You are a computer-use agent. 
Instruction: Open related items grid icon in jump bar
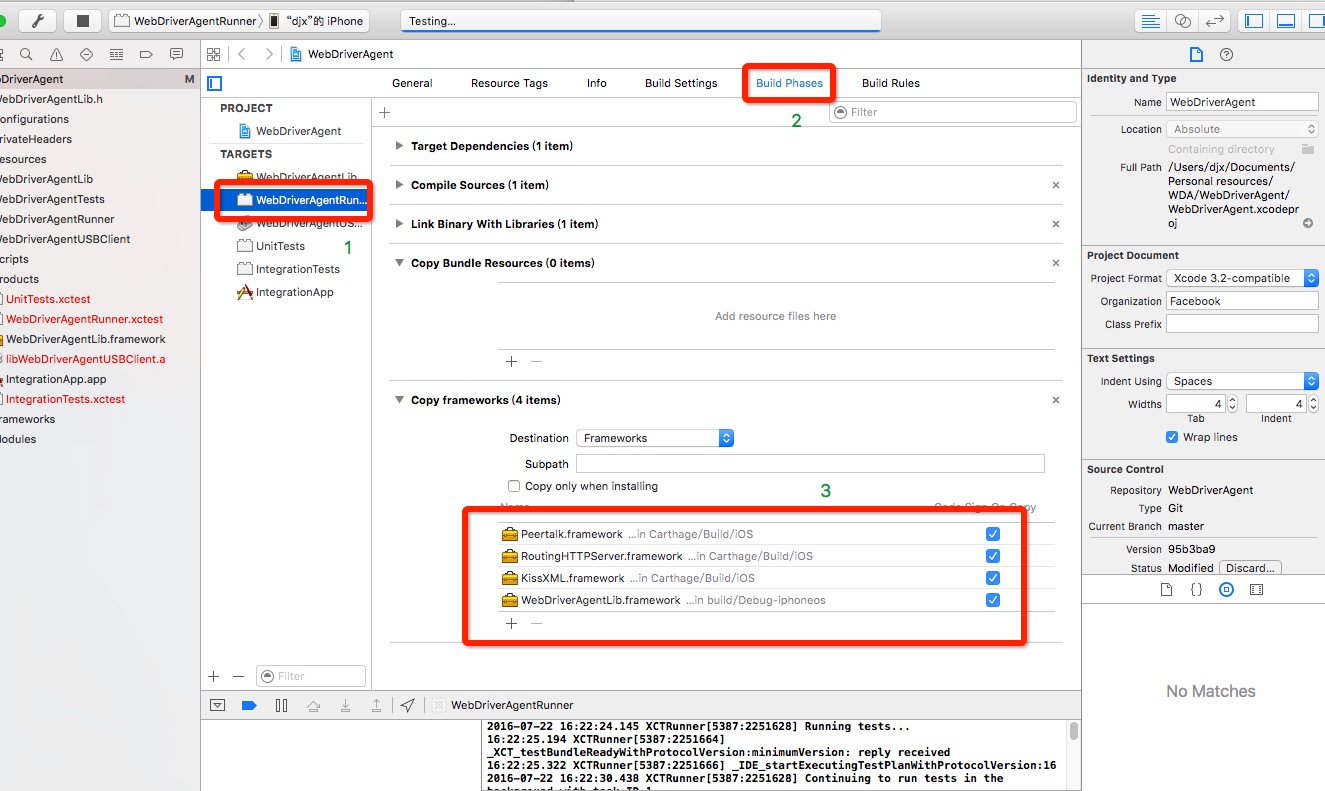tap(214, 54)
